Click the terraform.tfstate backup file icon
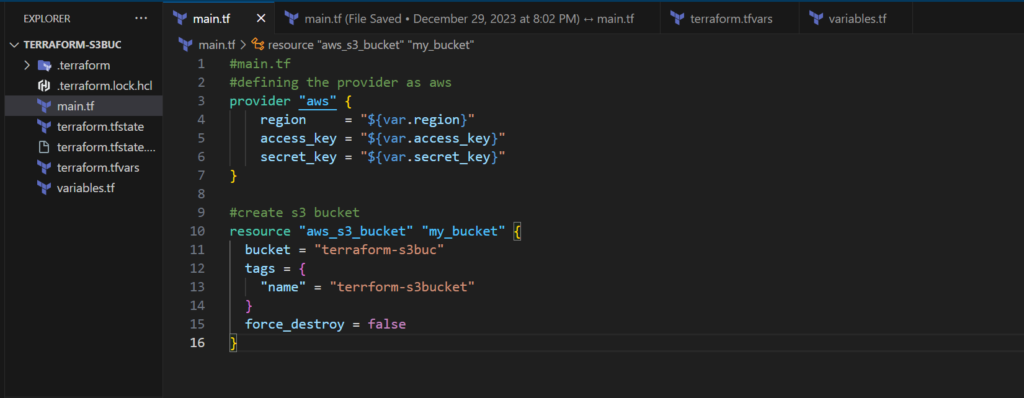Screen dimensions: 1024x398 44,146
